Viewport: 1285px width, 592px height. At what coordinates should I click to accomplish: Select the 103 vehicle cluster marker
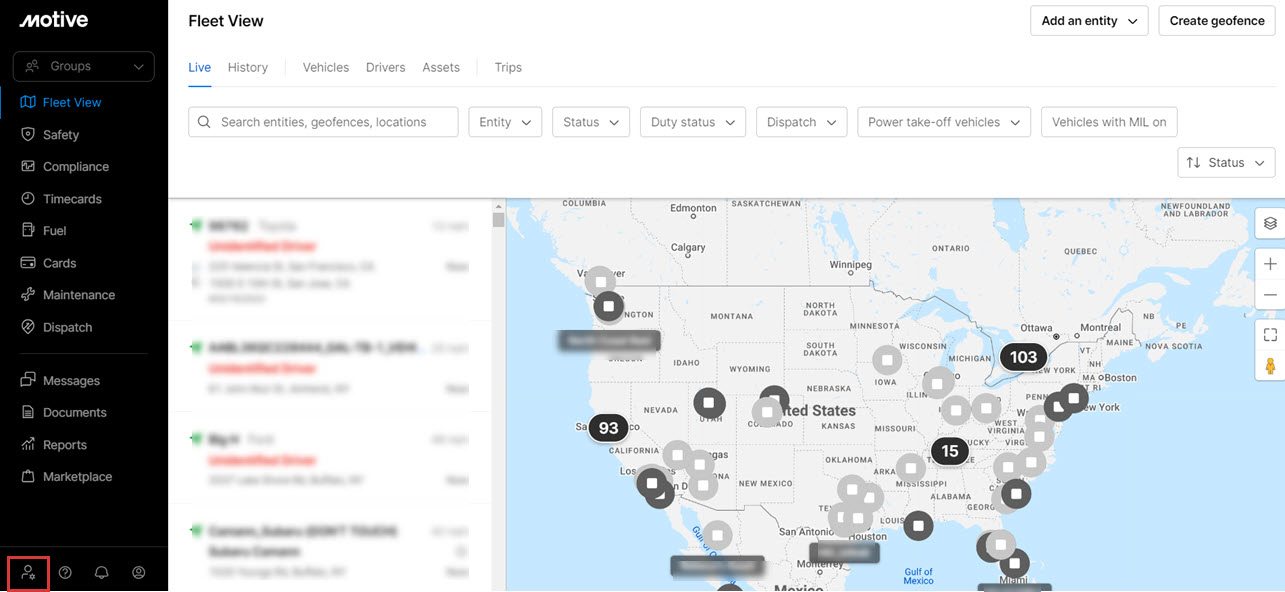[1023, 357]
